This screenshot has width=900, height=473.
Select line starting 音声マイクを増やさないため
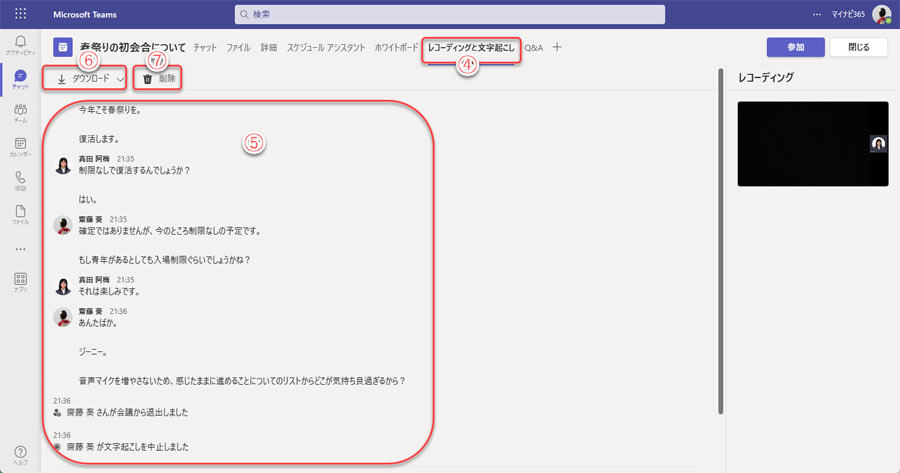point(242,381)
